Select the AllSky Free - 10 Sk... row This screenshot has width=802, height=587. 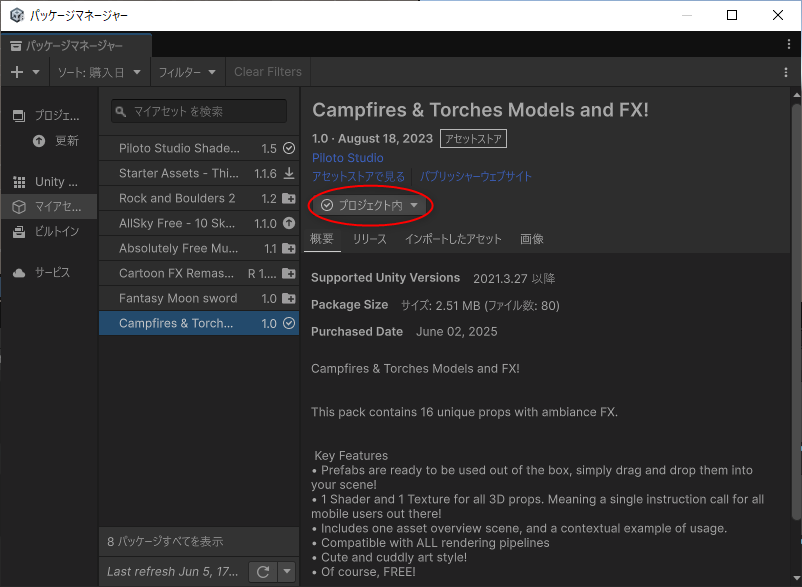tap(199, 223)
